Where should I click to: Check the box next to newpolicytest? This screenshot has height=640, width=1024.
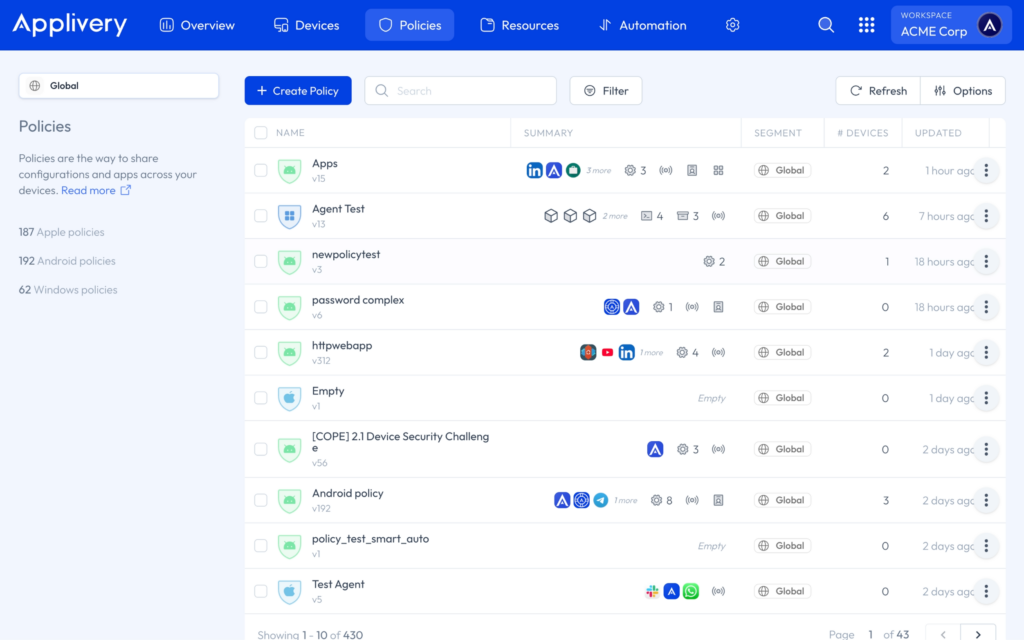[261, 261]
